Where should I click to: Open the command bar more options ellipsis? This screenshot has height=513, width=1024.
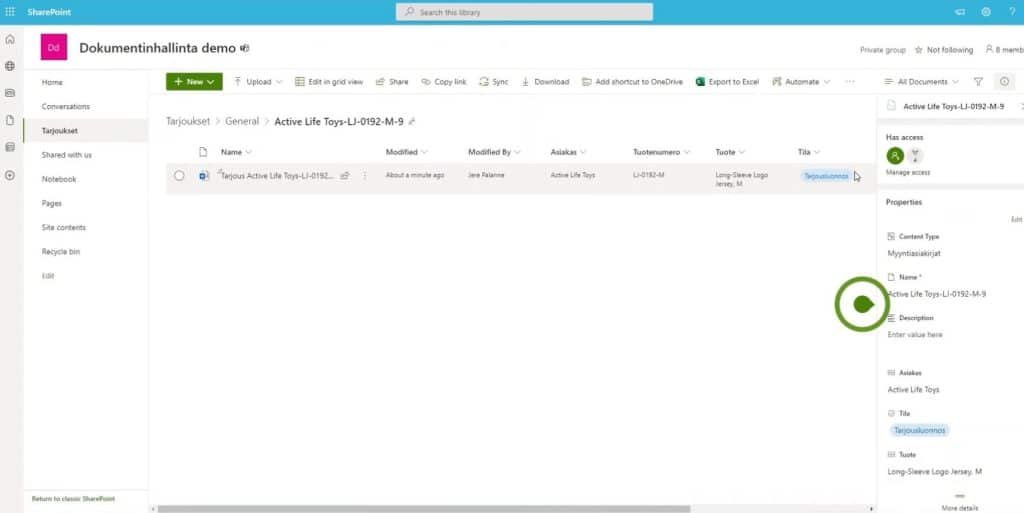[850, 82]
